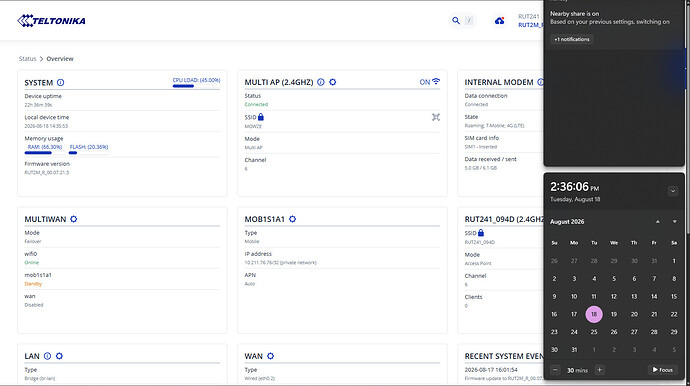Click the search shortcut slash key
Screen dimensions: 690x386
[x=469, y=20]
